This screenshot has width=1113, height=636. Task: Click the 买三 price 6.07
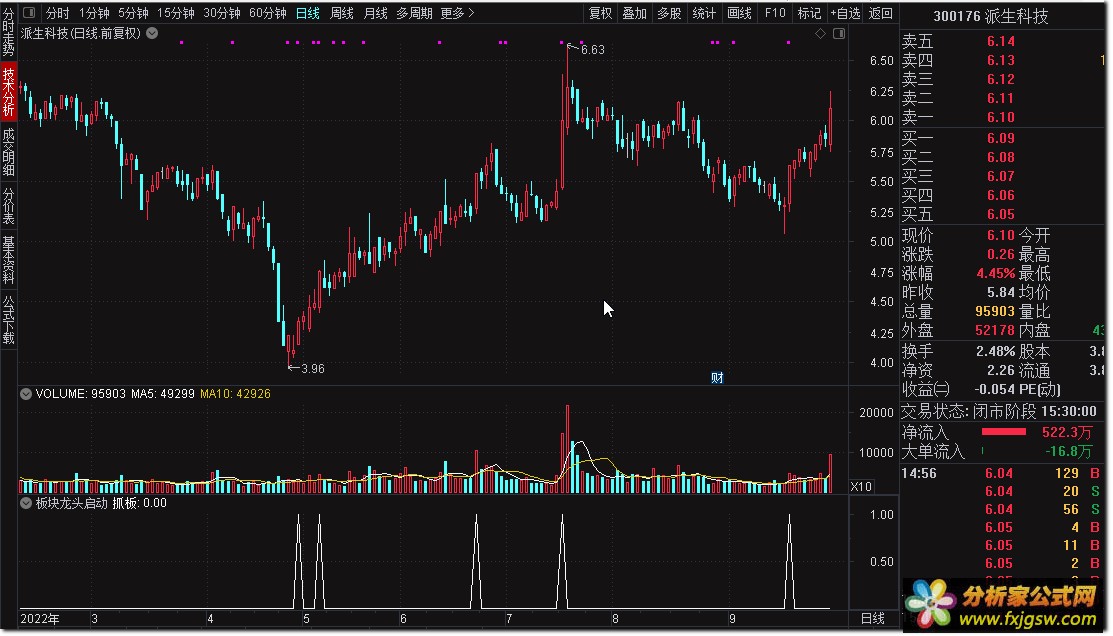1001,176
